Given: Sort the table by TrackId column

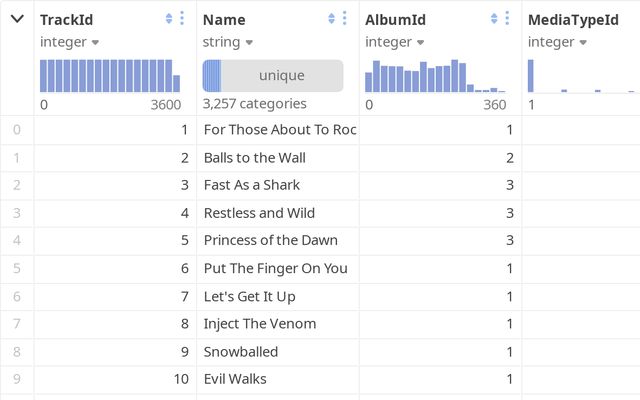Looking at the screenshot, I should click(x=168, y=19).
